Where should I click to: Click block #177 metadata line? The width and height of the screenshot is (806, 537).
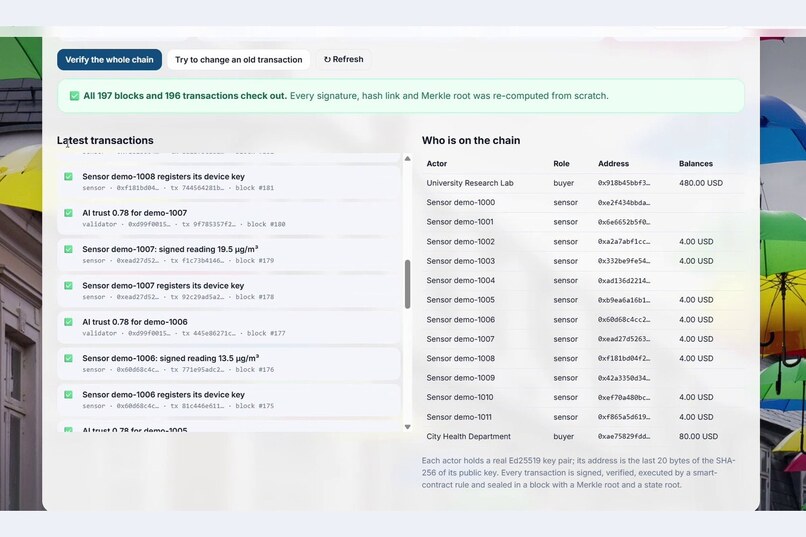(184, 334)
